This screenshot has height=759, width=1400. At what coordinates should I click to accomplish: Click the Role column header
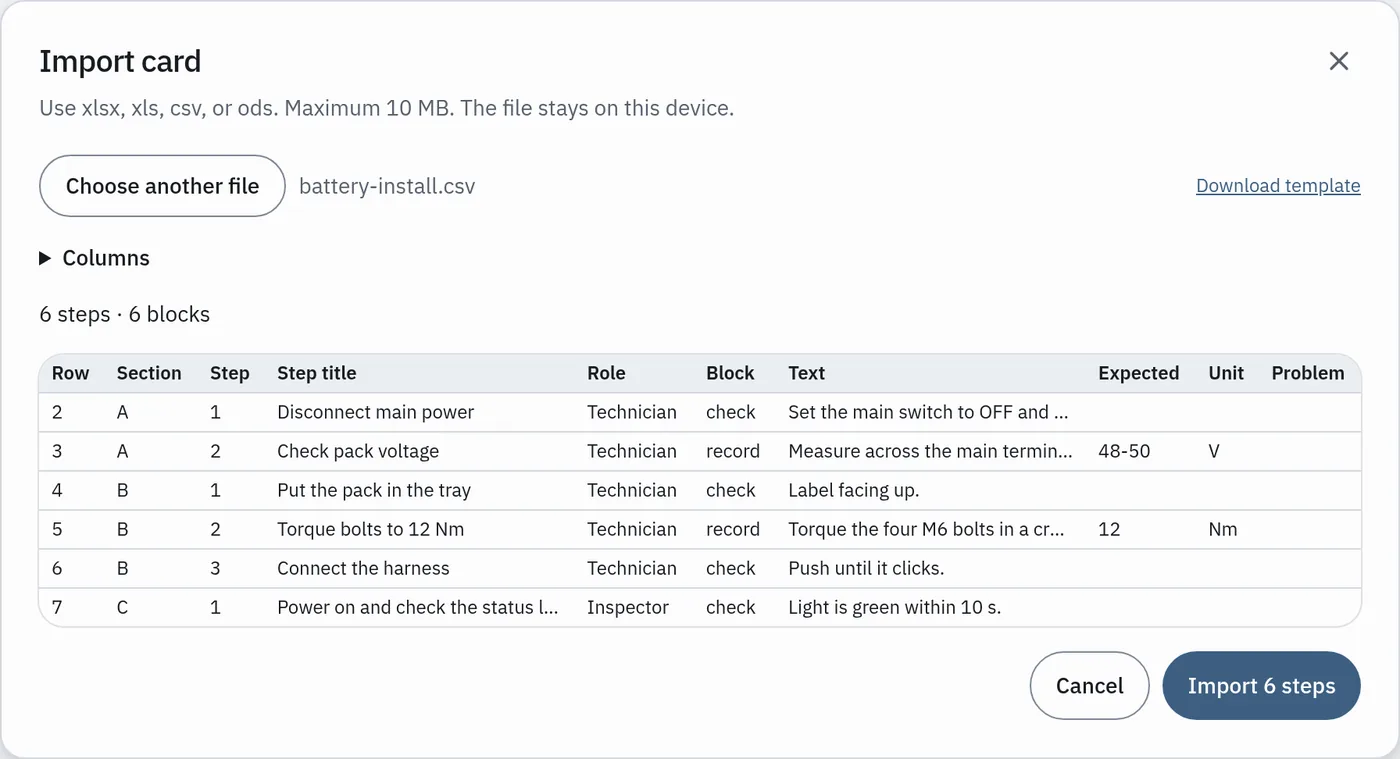[606, 373]
